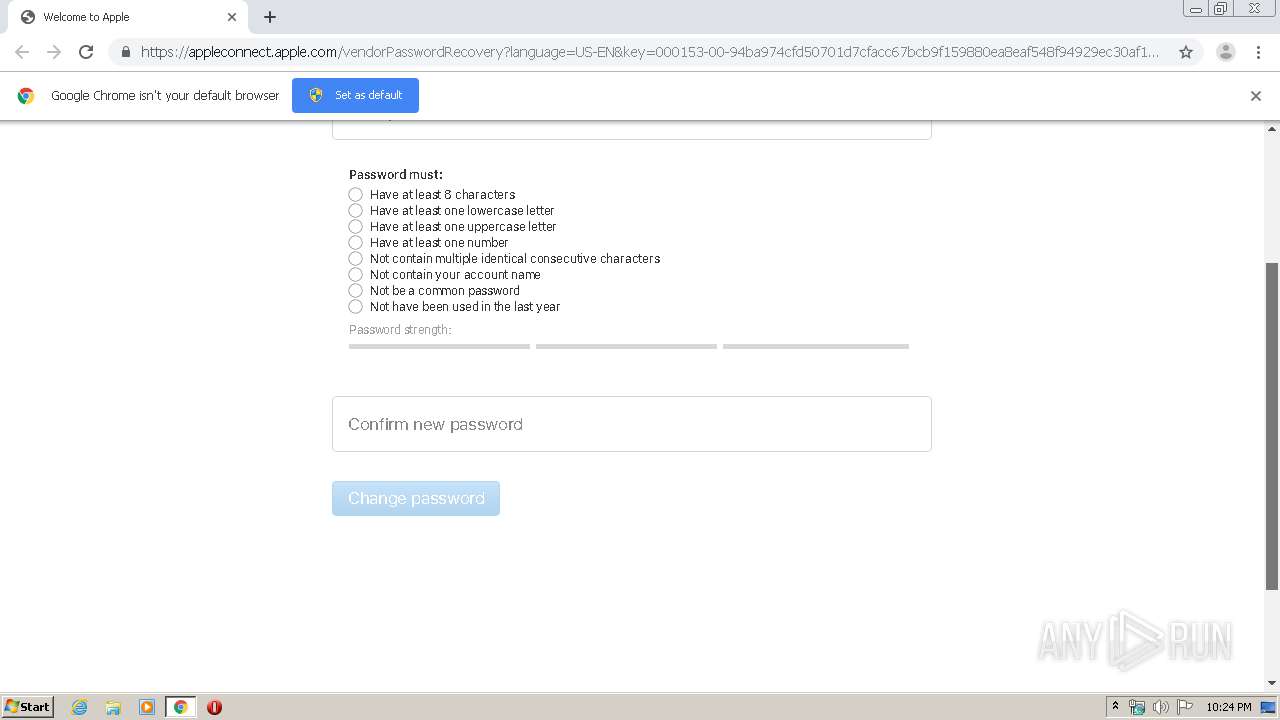Show hidden system tray icons
This screenshot has height=720, width=1280.
point(1115,707)
